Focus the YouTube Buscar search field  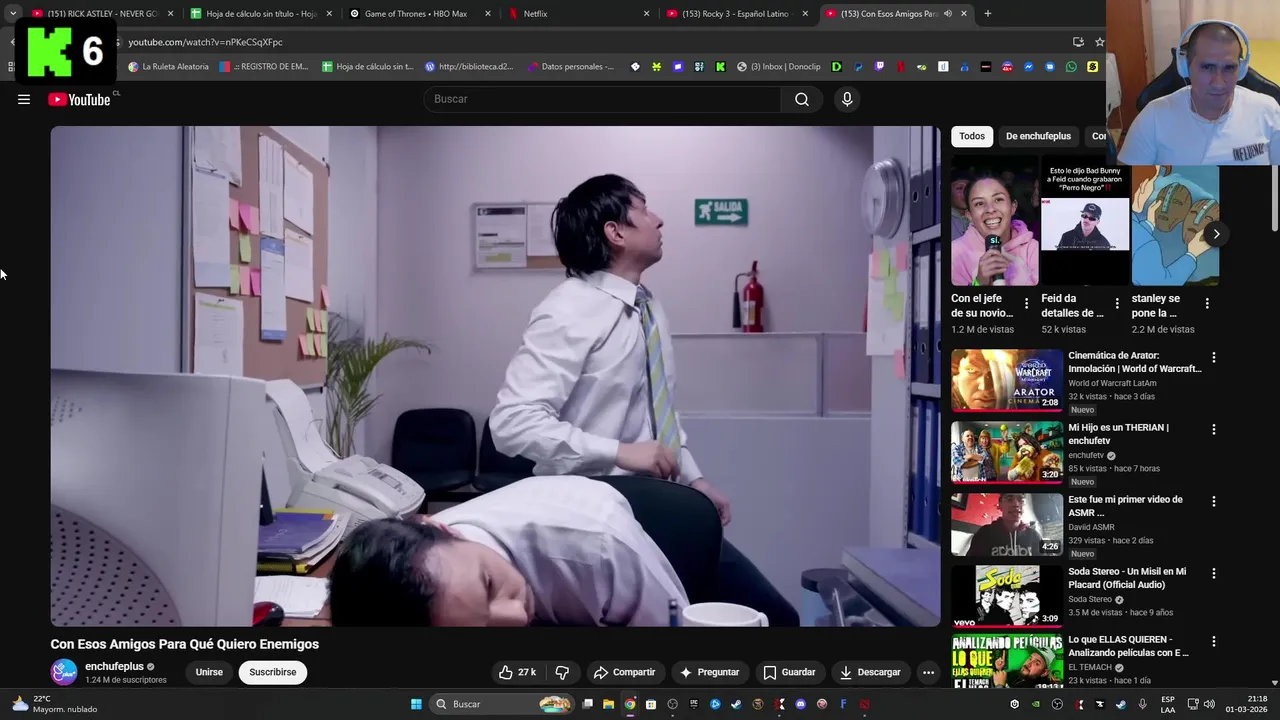(603, 99)
